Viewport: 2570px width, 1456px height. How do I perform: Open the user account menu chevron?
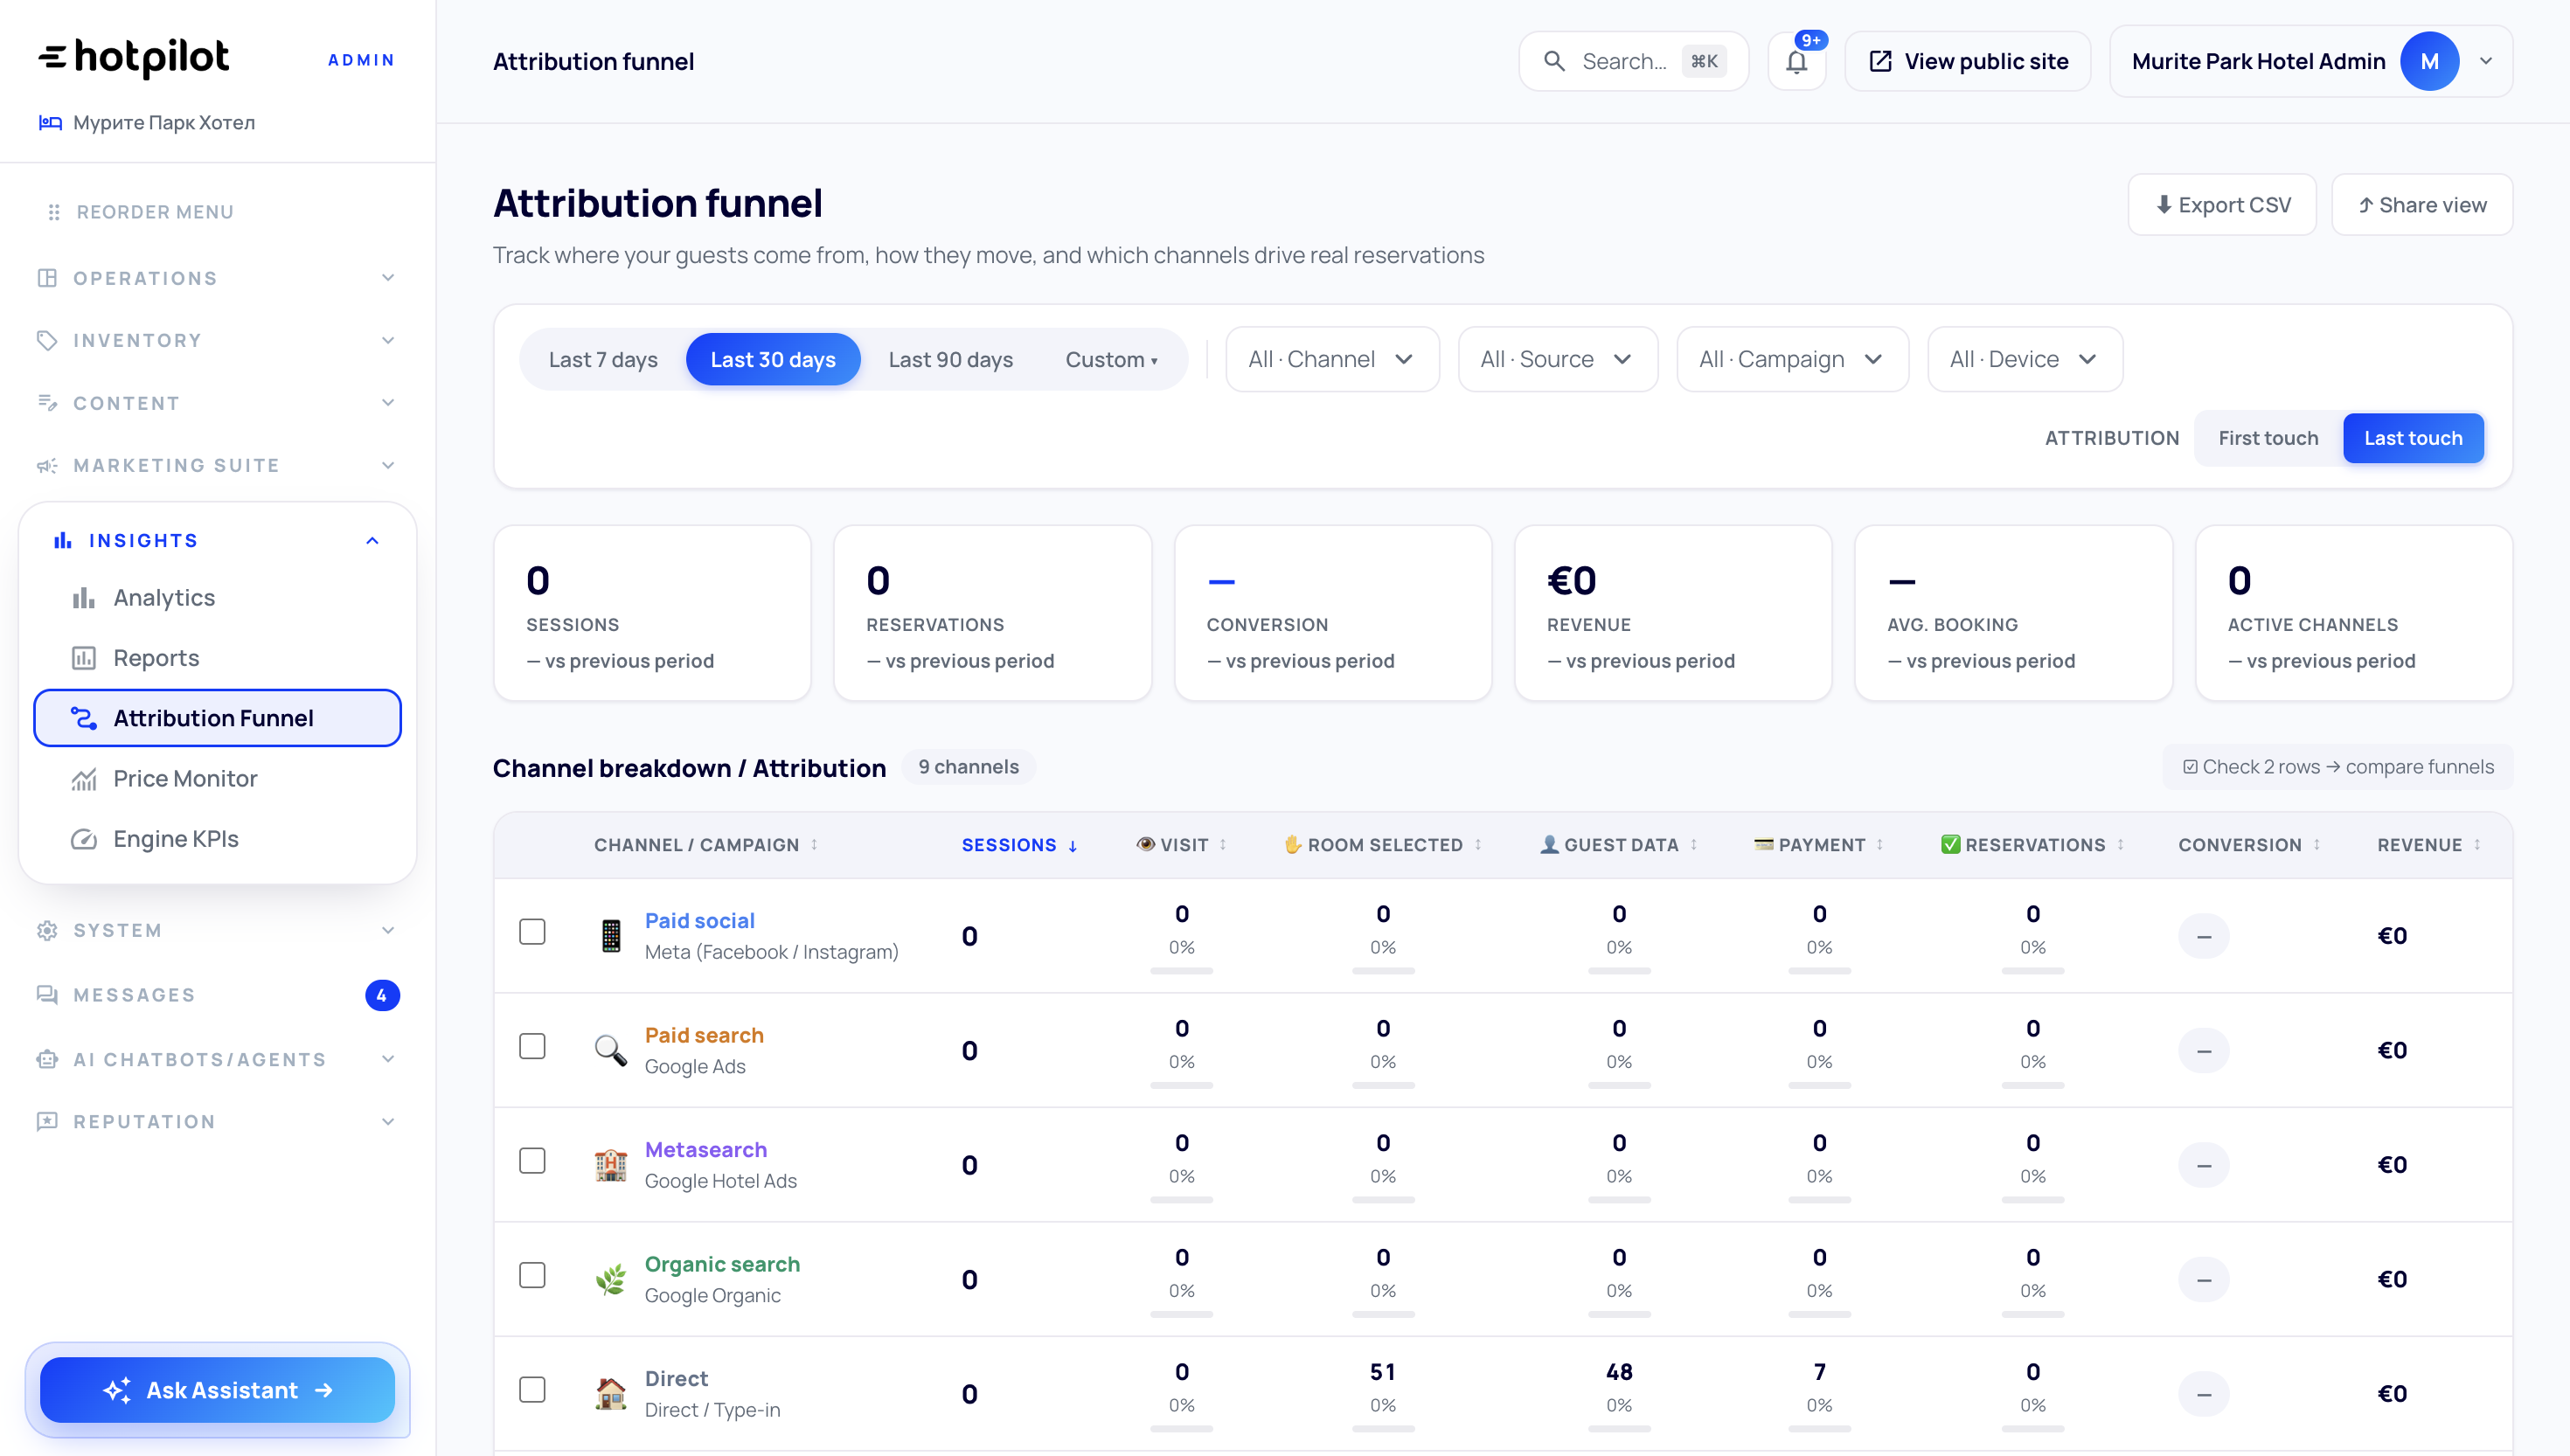[x=2486, y=61]
